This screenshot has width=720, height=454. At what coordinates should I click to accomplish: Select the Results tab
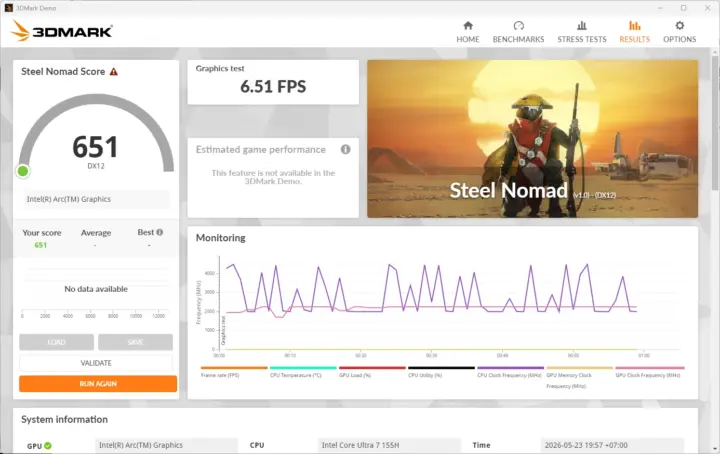tap(635, 32)
